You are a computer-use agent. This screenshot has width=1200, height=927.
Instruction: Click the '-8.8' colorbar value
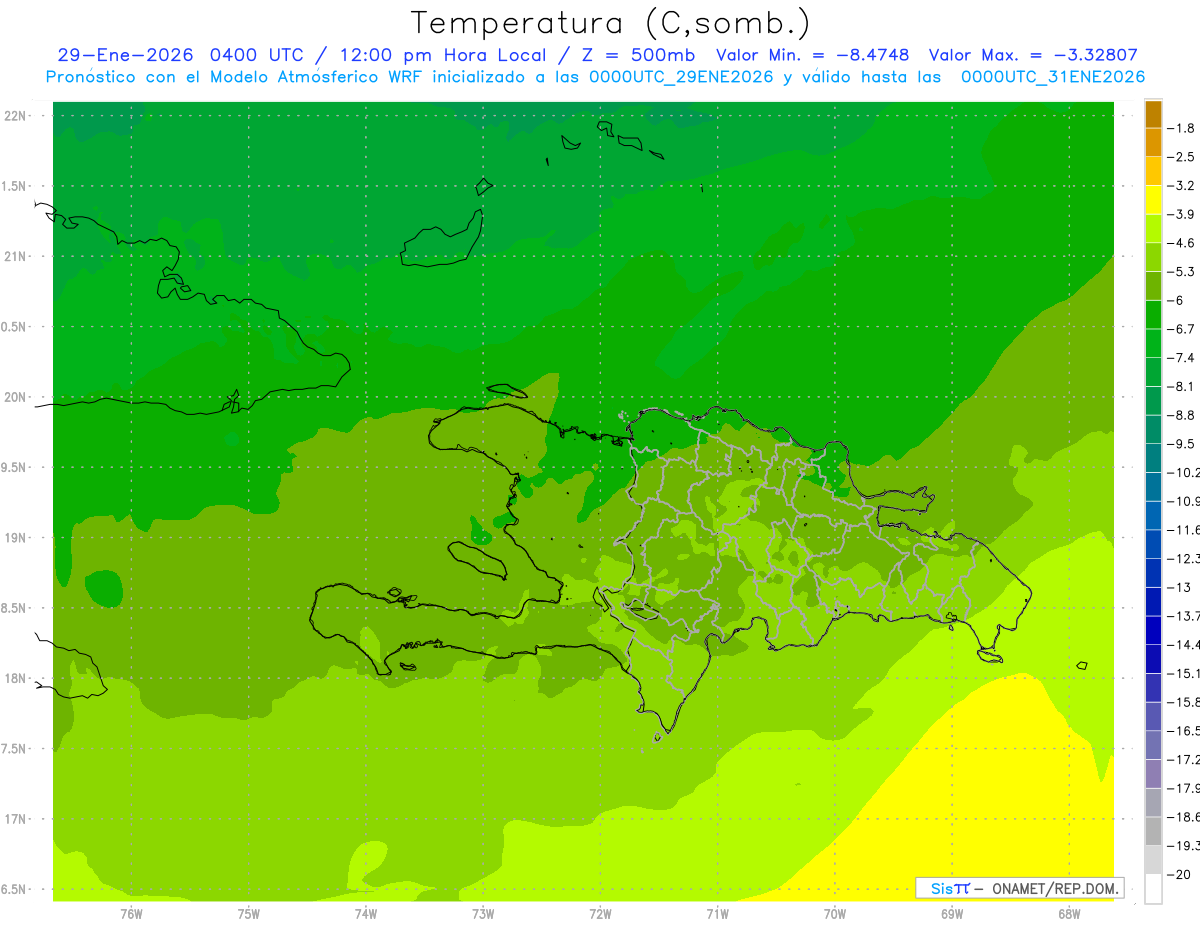tap(1181, 415)
